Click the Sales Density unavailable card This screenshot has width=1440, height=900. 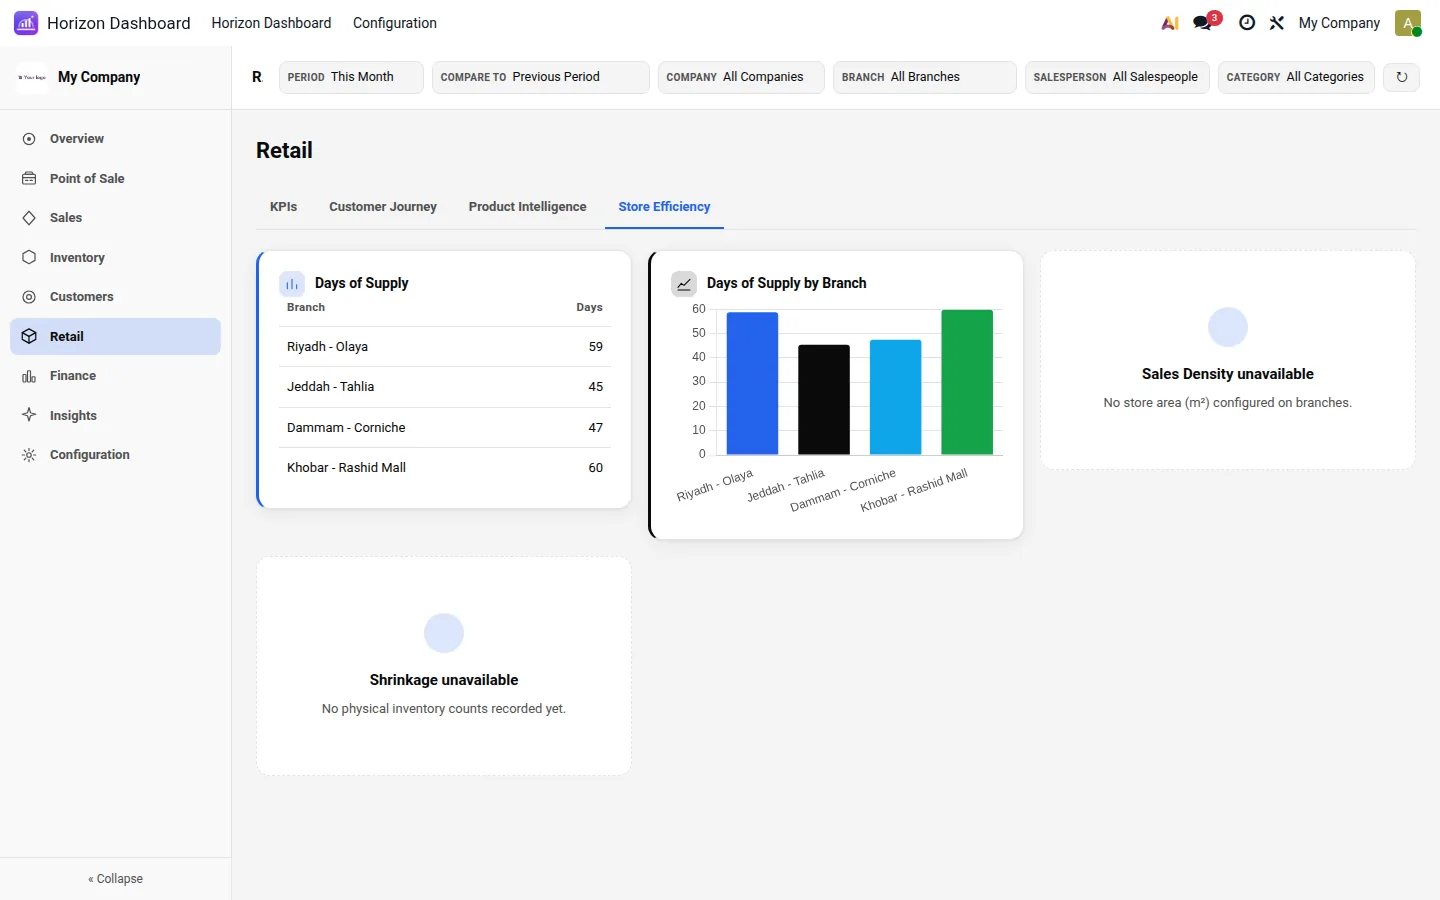pyautogui.click(x=1228, y=360)
